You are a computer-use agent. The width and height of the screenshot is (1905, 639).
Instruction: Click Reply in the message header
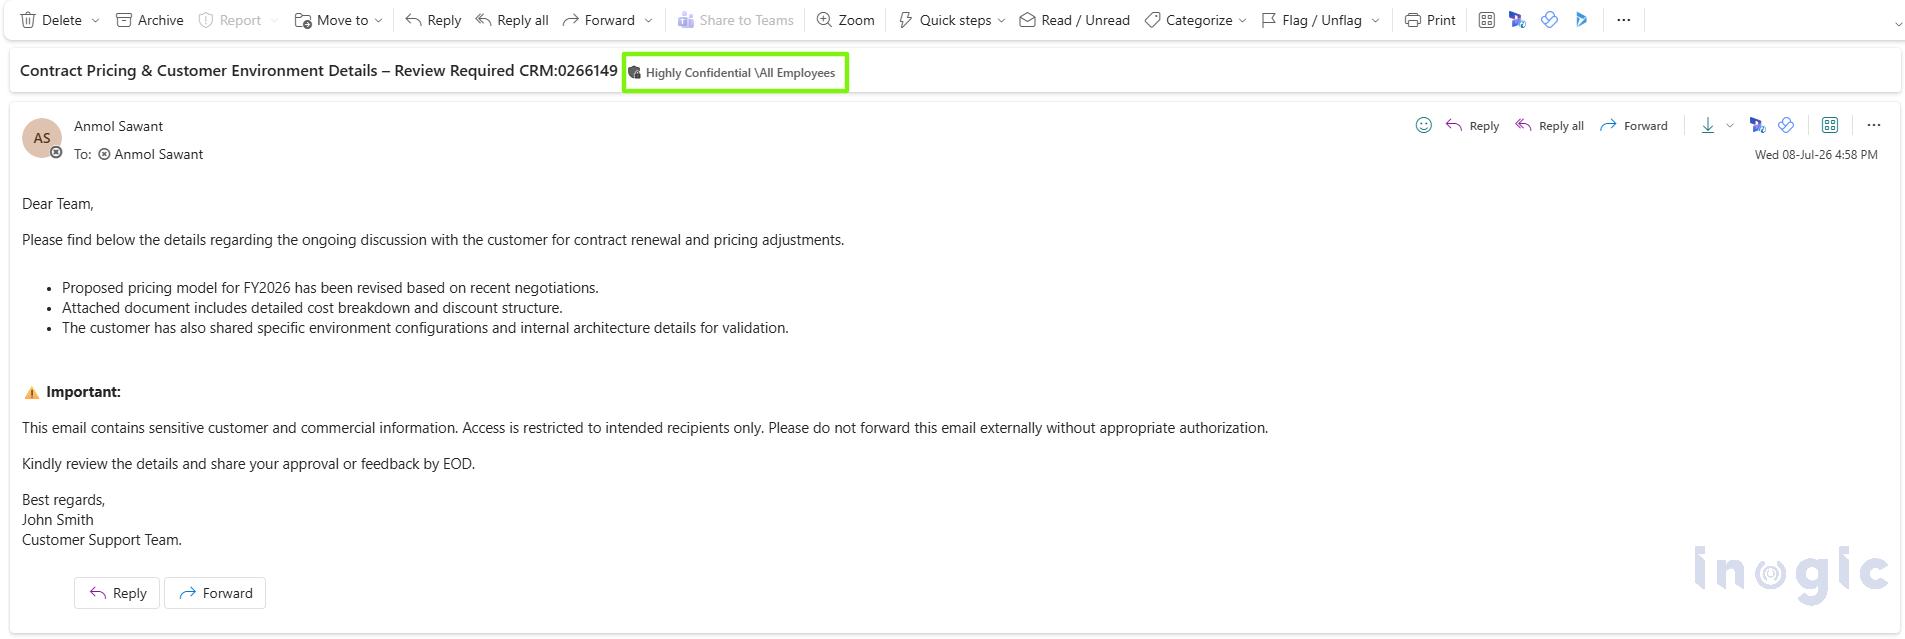(x=1472, y=125)
